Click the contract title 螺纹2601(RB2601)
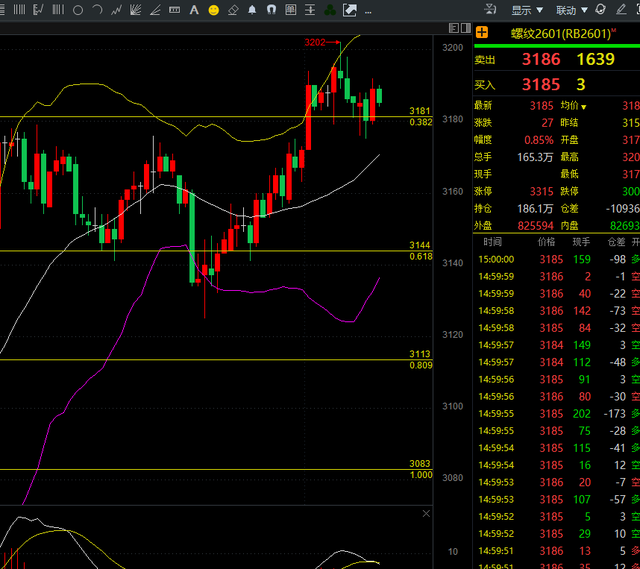Screen dimensions: 640x569 (563, 33)
